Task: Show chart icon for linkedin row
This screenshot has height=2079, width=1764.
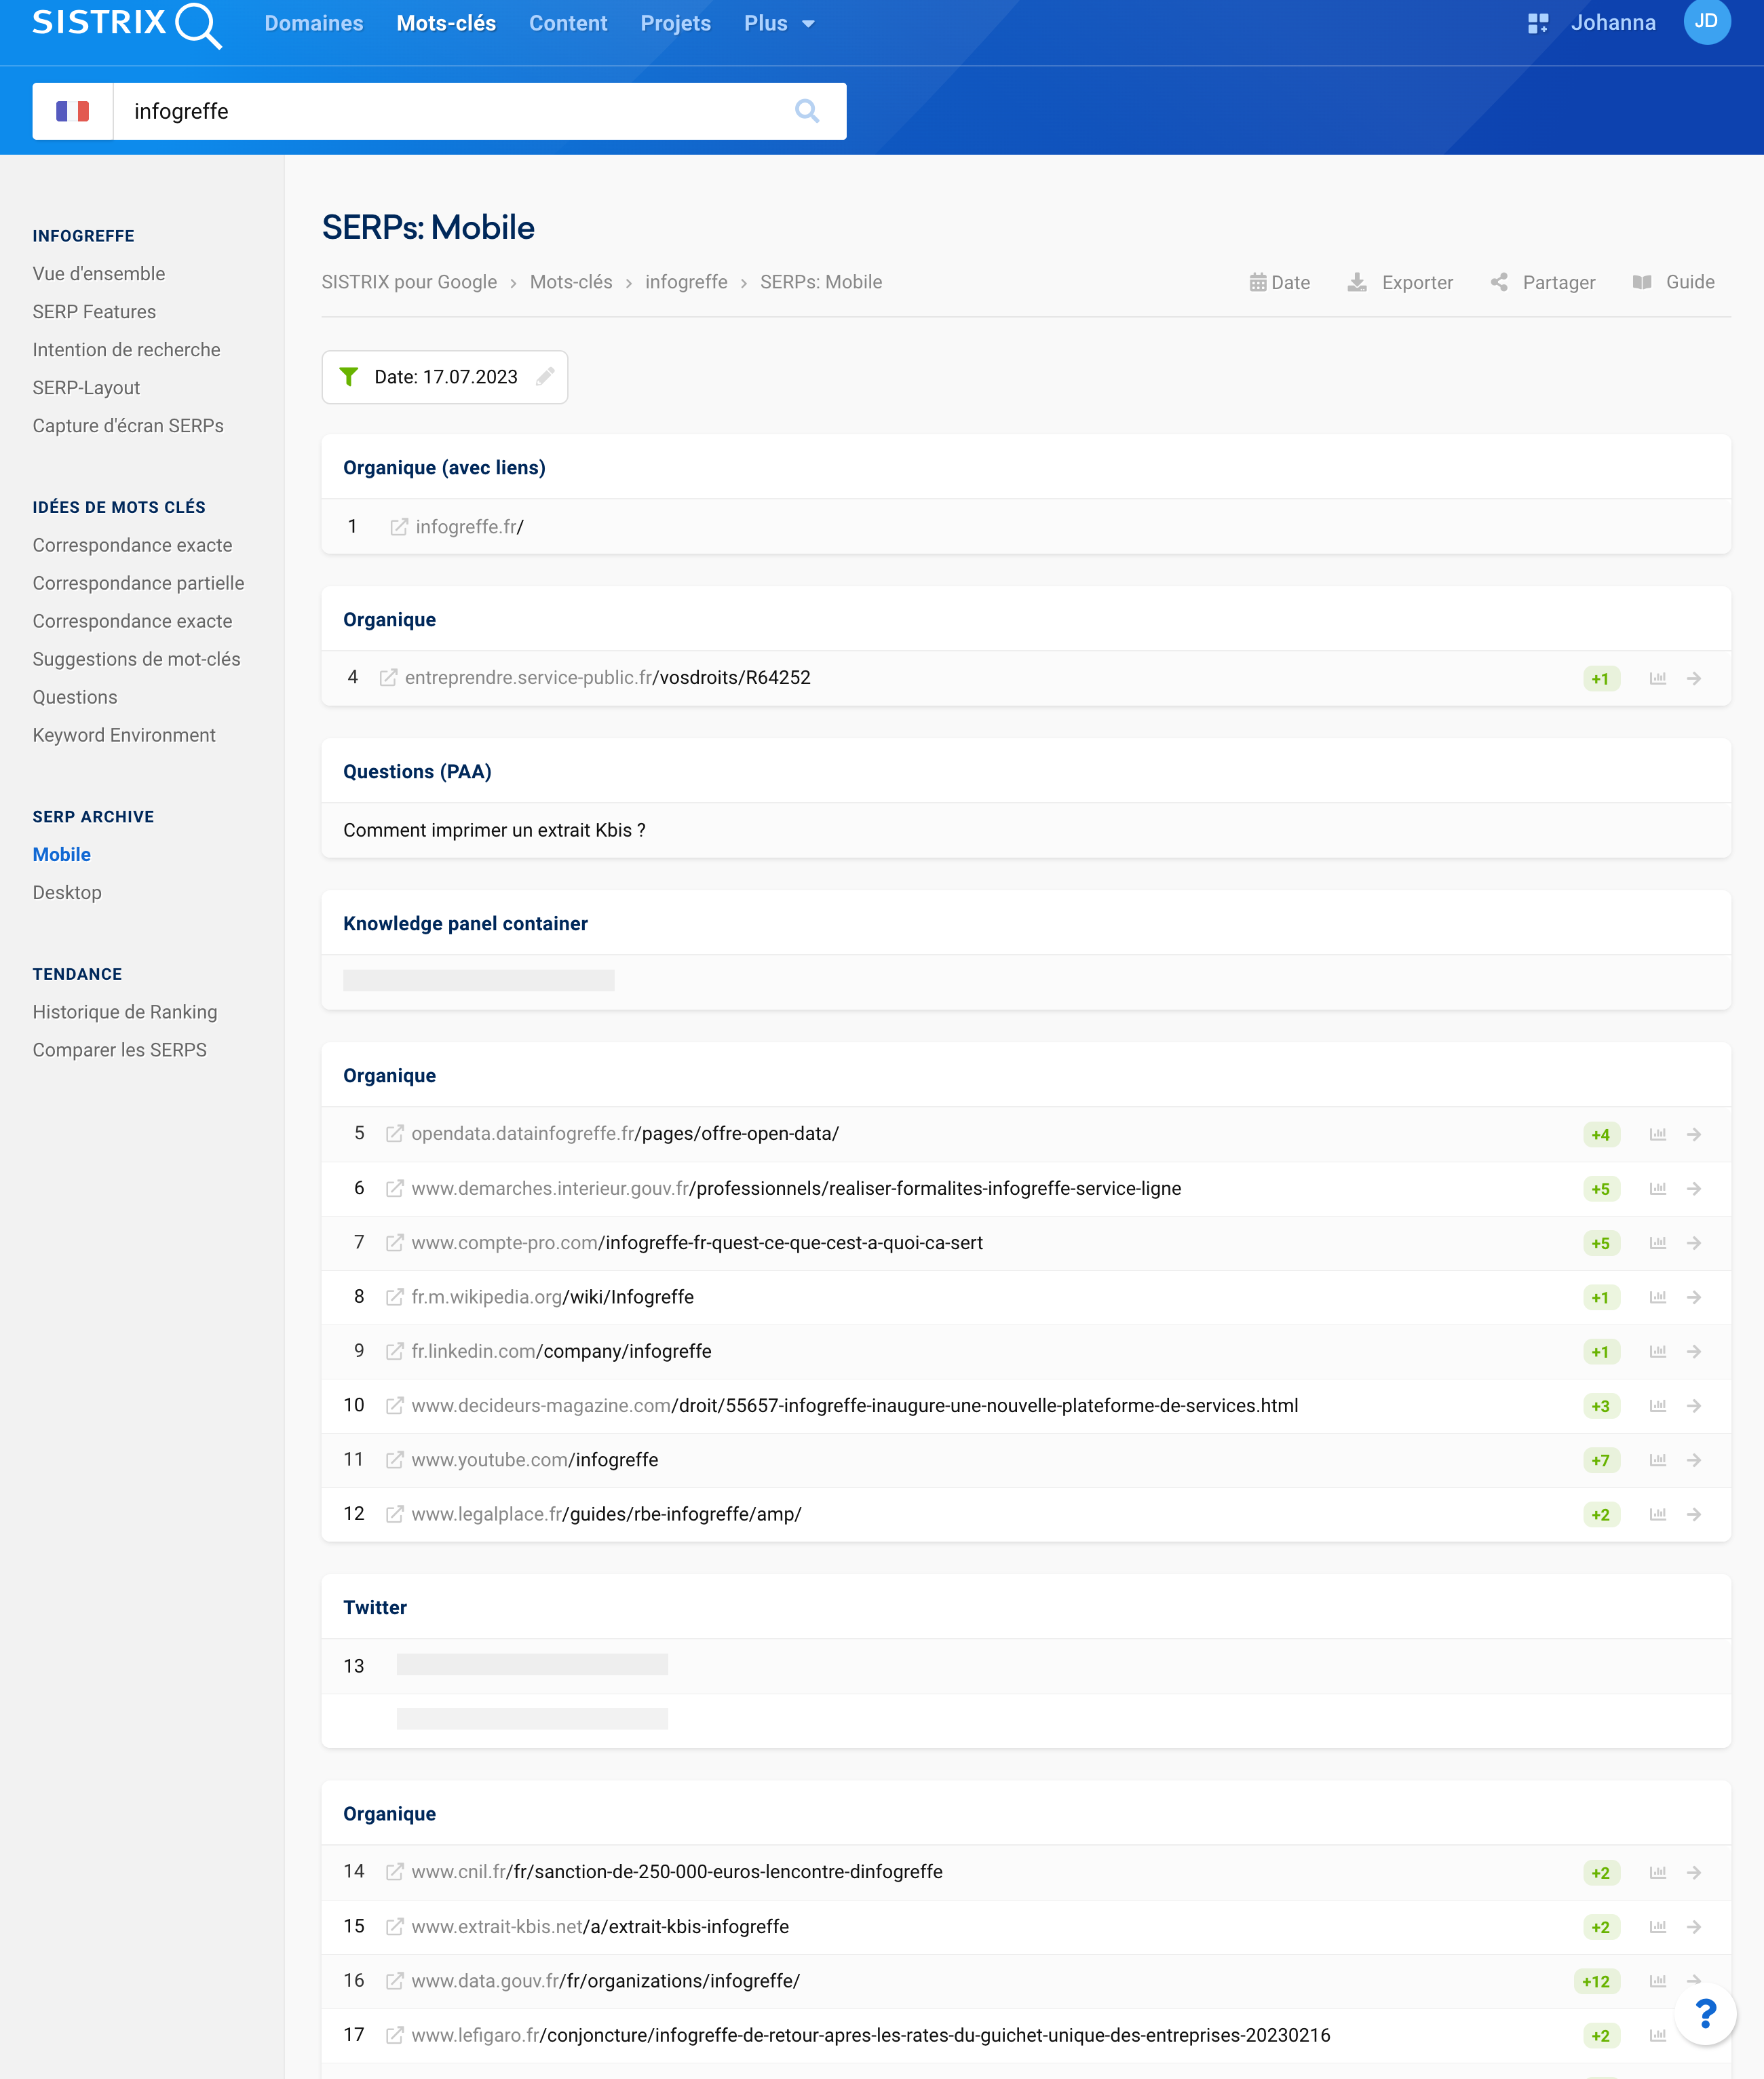Action: 1658,1352
